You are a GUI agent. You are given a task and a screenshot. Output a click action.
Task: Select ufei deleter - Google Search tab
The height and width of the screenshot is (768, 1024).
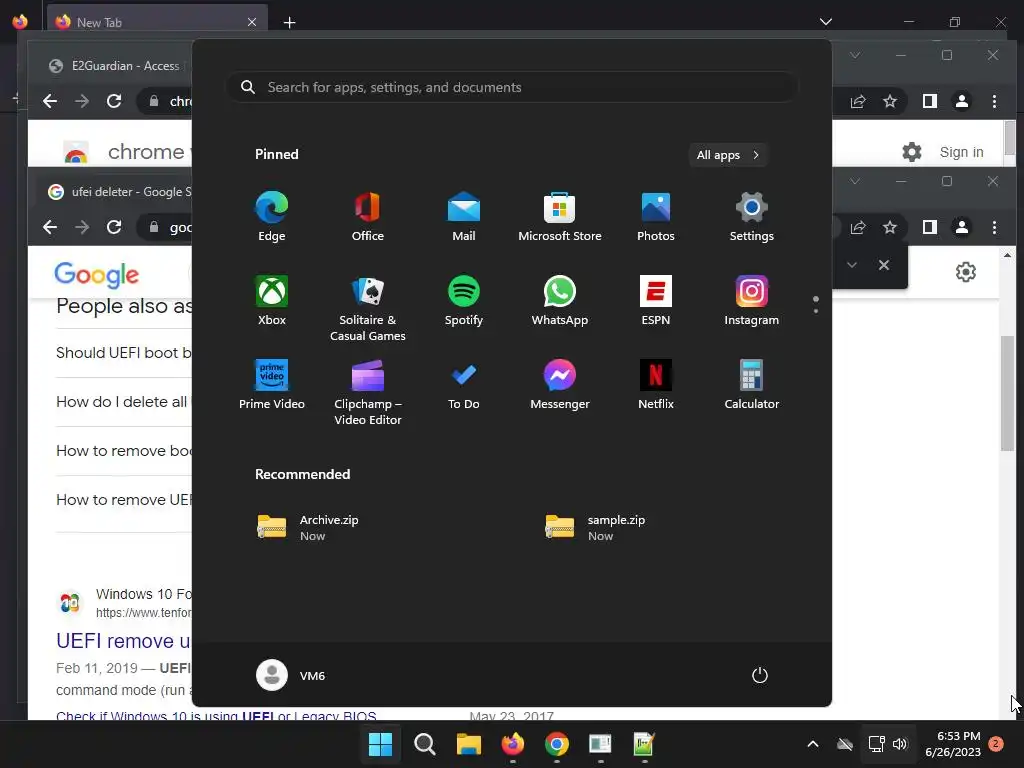120,192
